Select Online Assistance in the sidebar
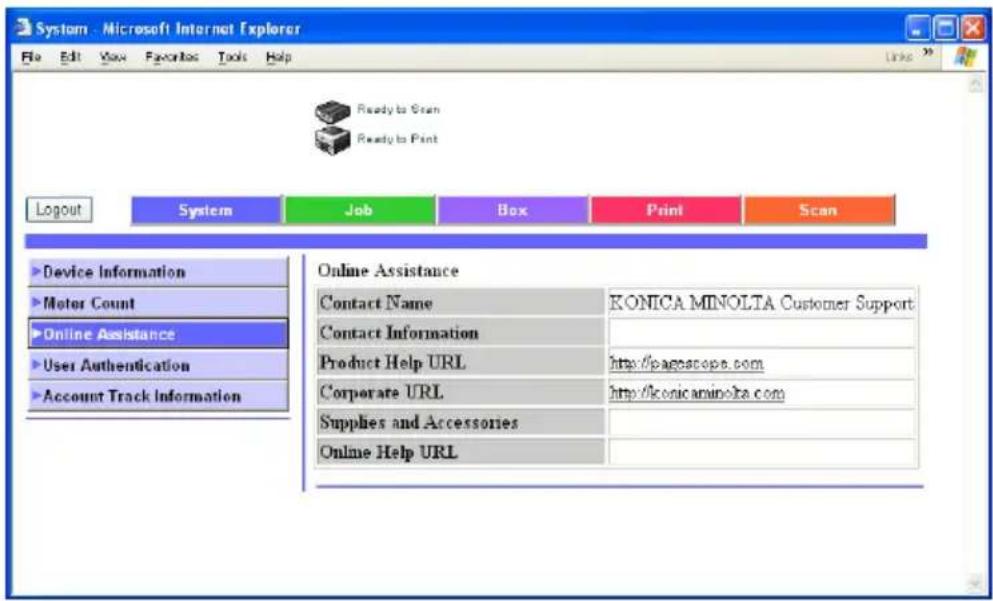993x601 pixels. coord(158,334)
